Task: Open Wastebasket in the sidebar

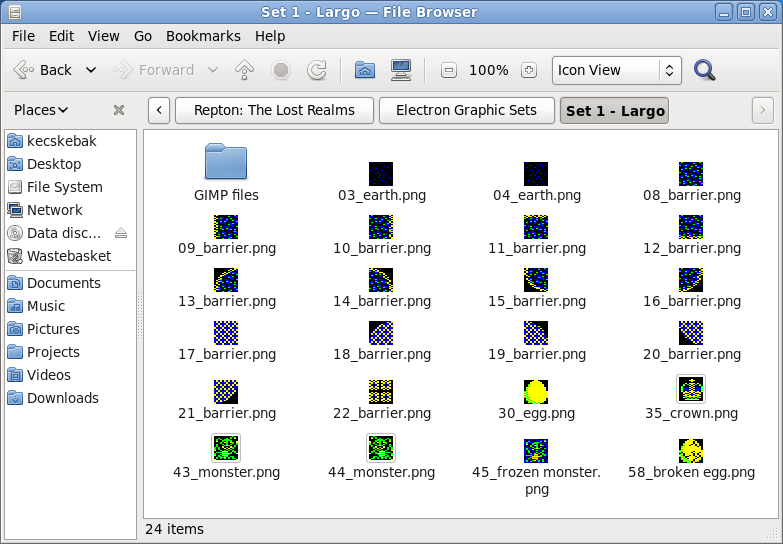Action: [x=70, y=256]
